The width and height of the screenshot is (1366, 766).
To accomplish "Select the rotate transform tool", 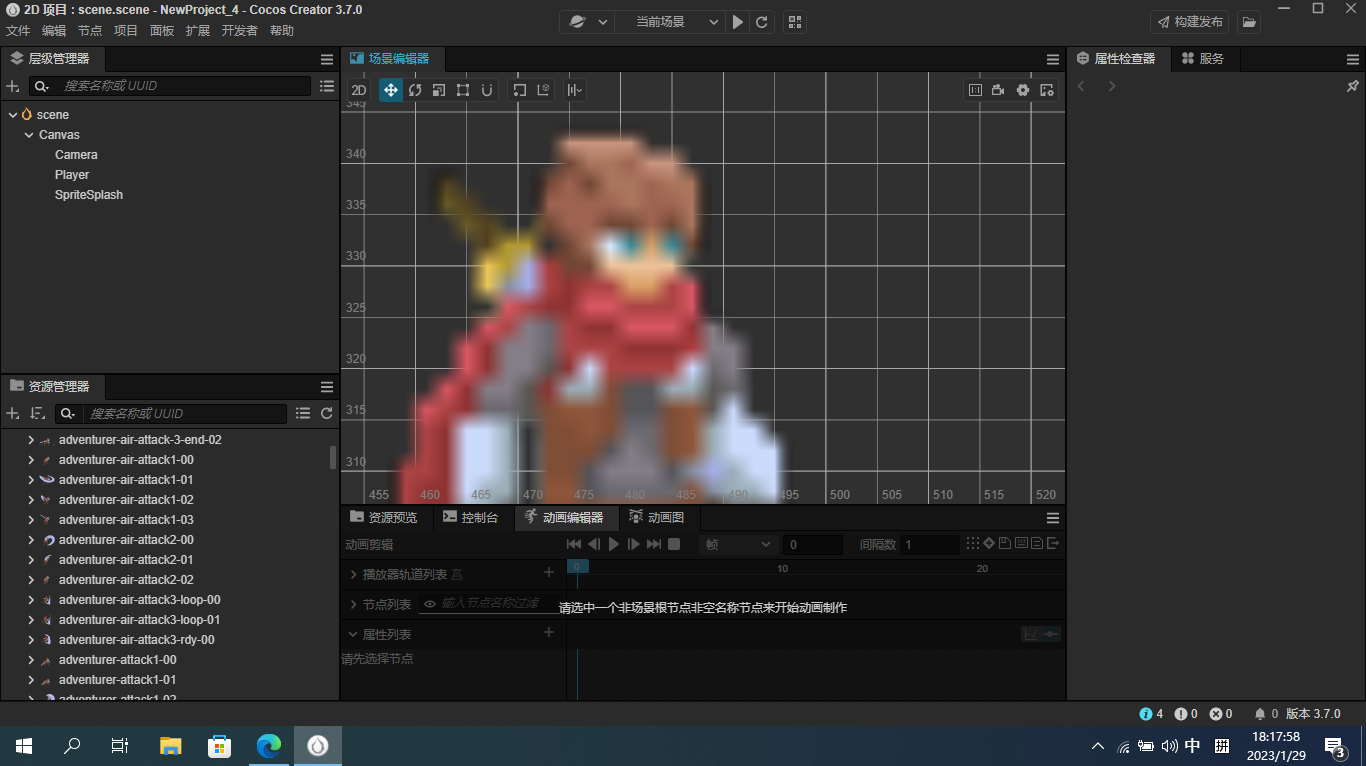I will (415, 90).
